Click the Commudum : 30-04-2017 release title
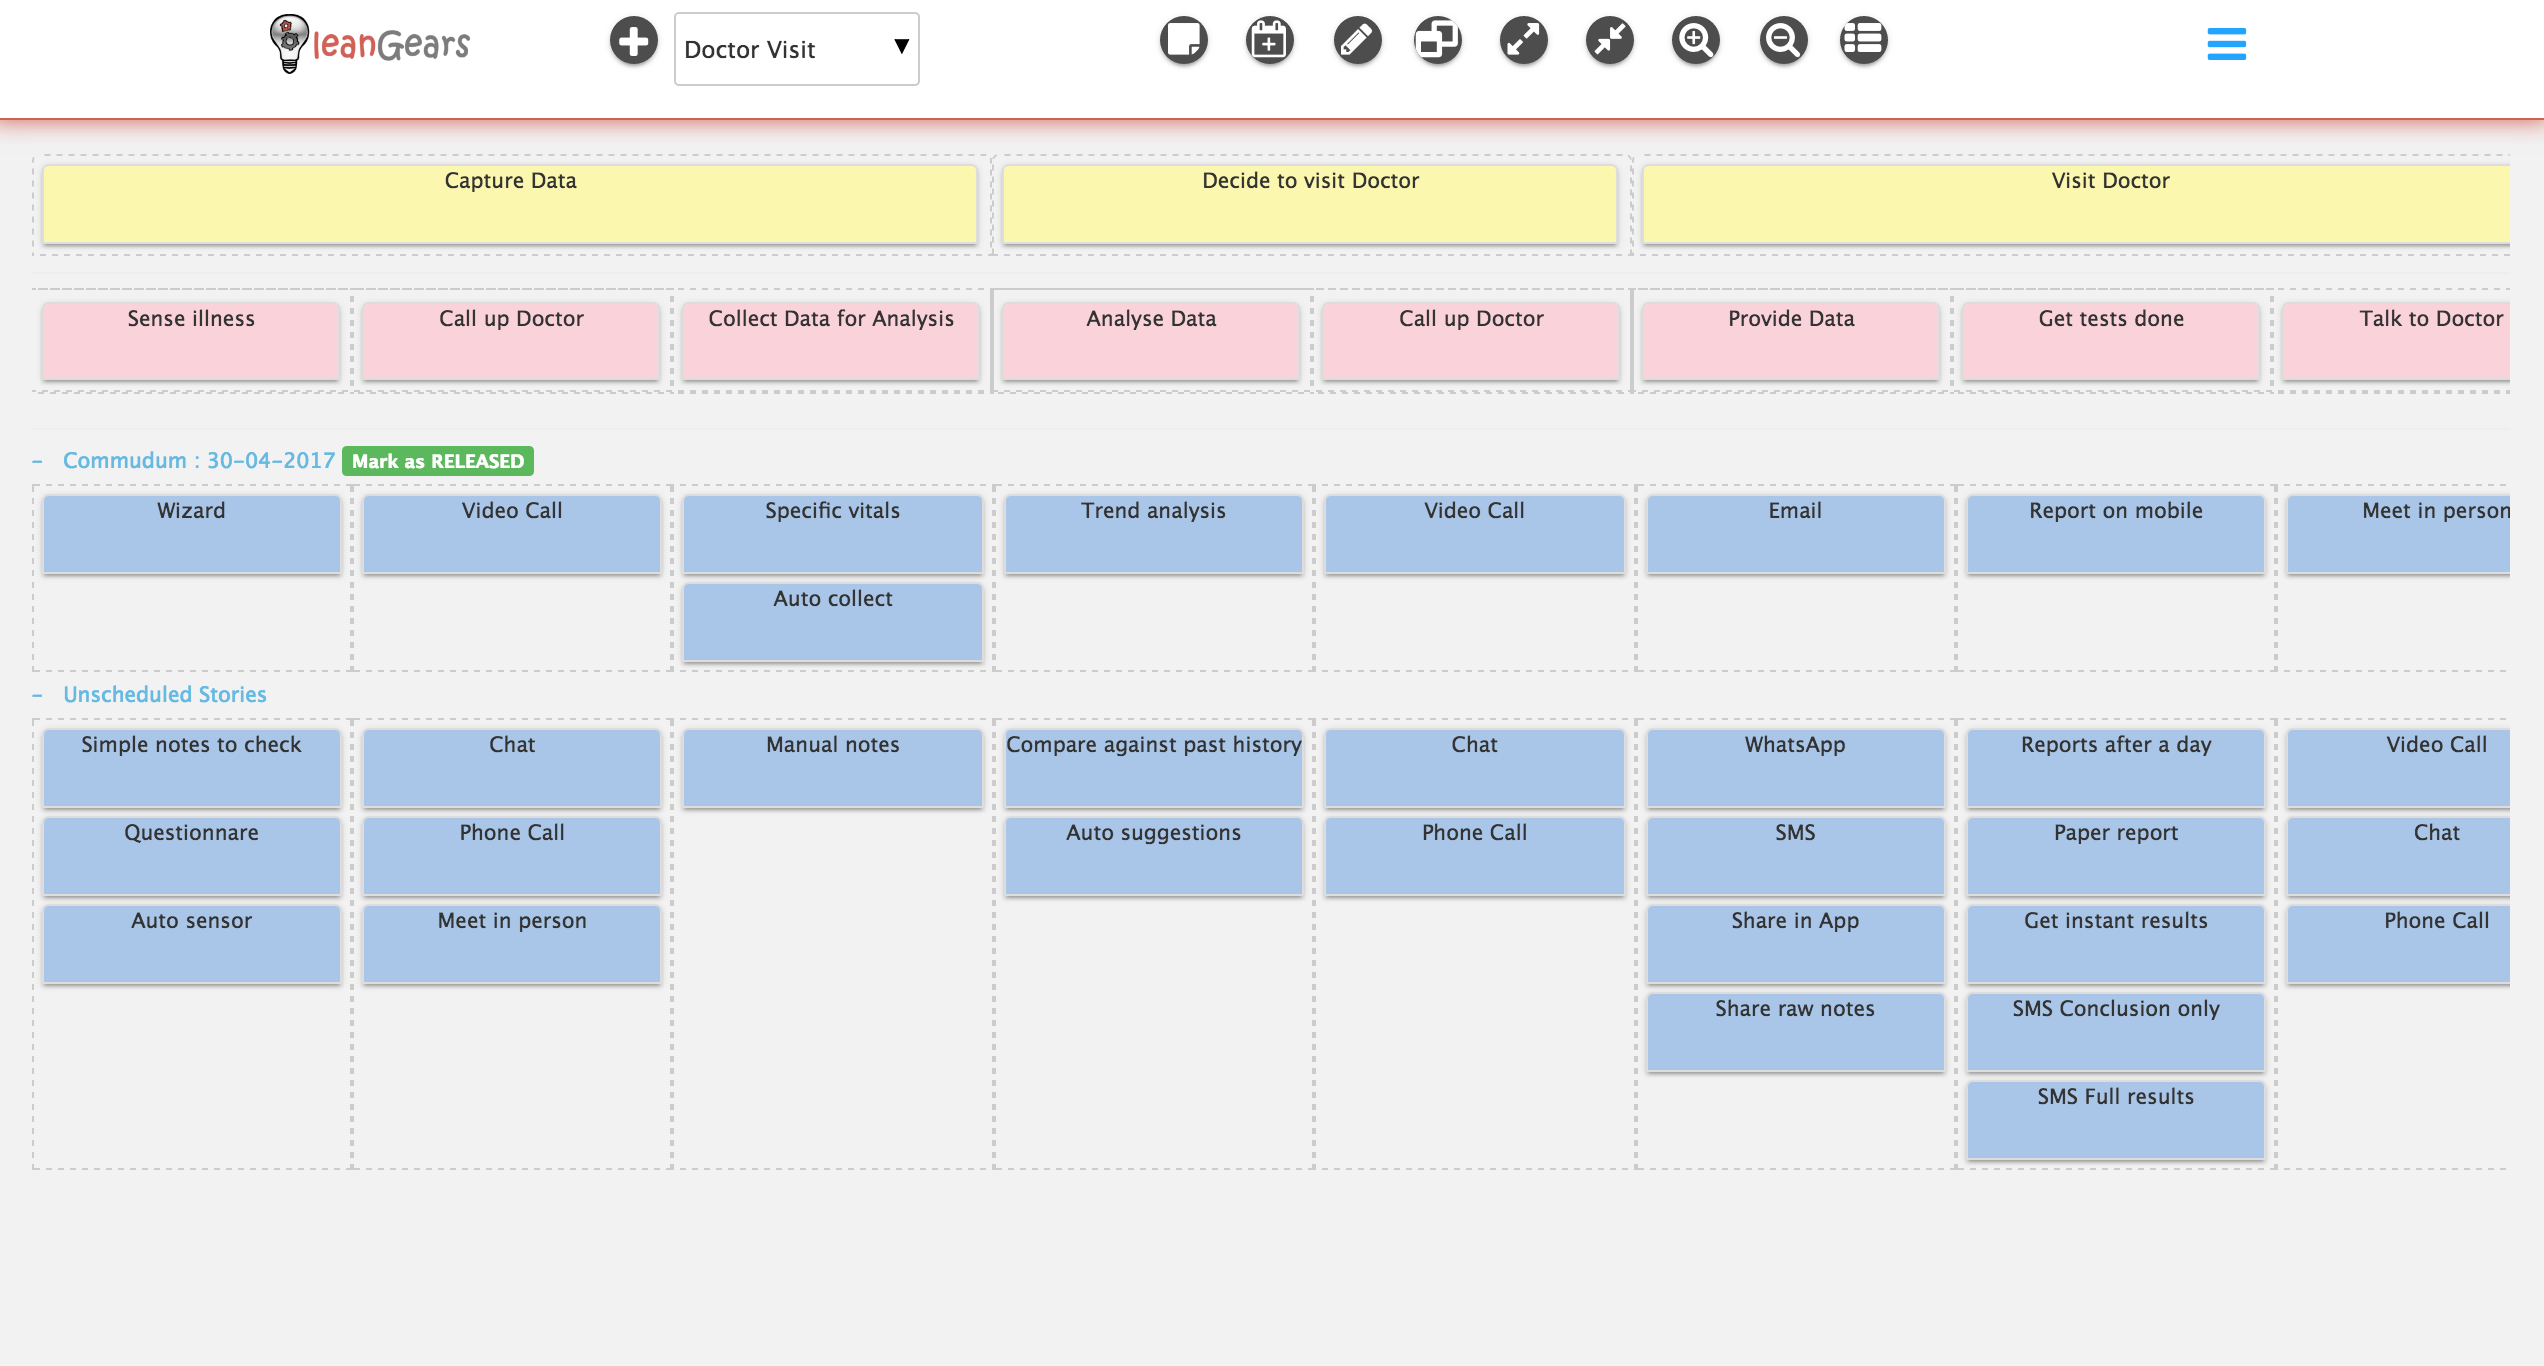 (198, 460)
